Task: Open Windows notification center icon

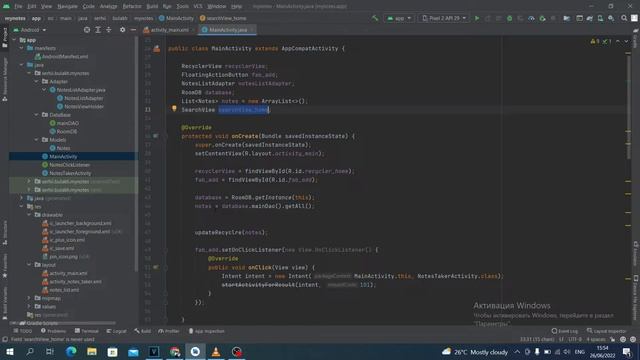Action: coord(627,351)
